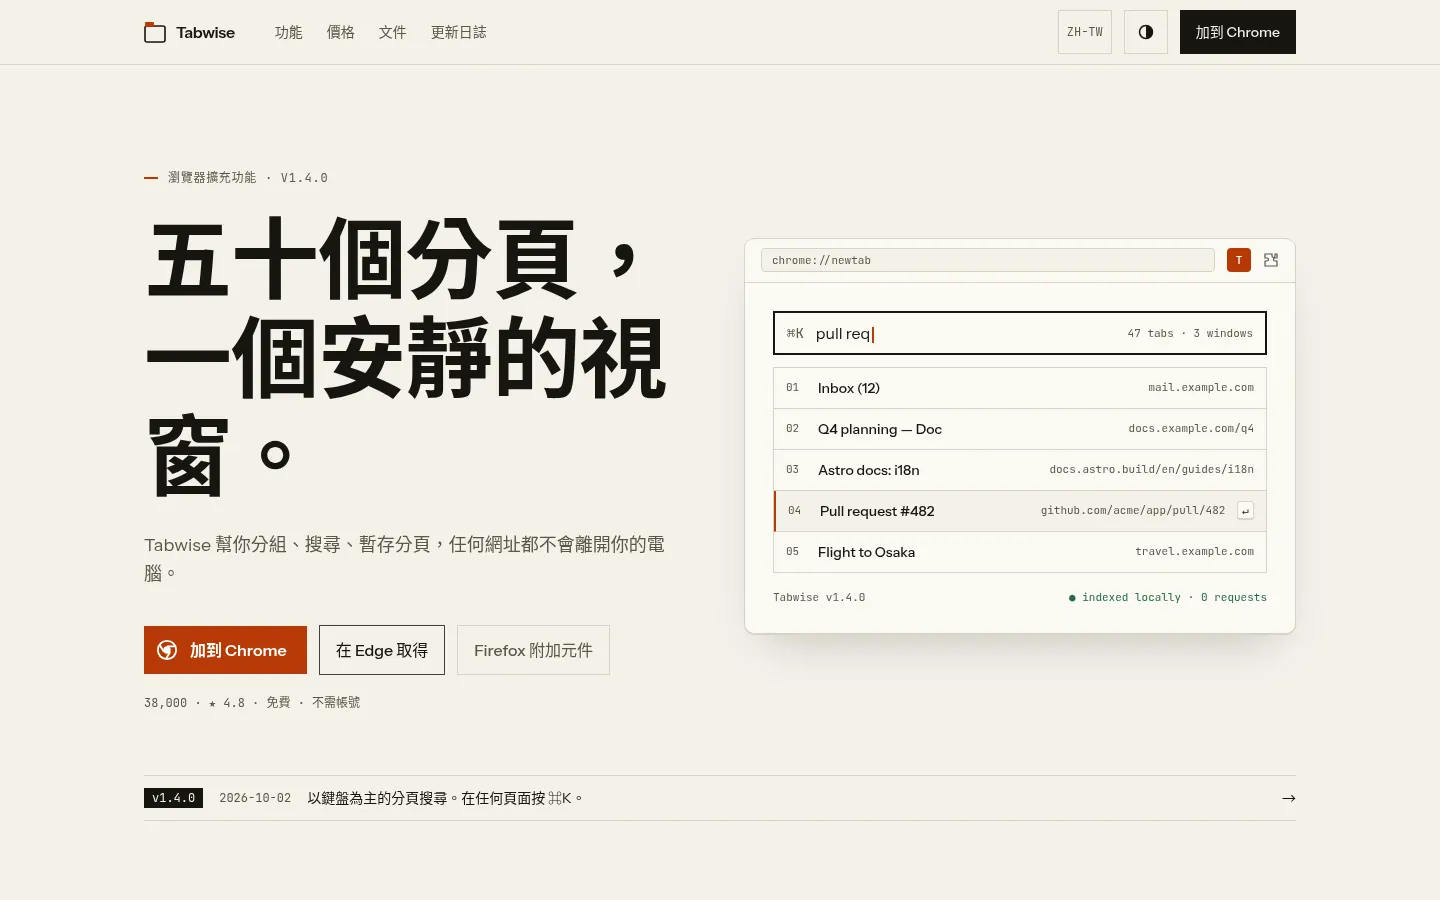Click the docs.example.com/q4 URL
The height and width of the screenshot is (900, 1440).
tap(1191, 429)
